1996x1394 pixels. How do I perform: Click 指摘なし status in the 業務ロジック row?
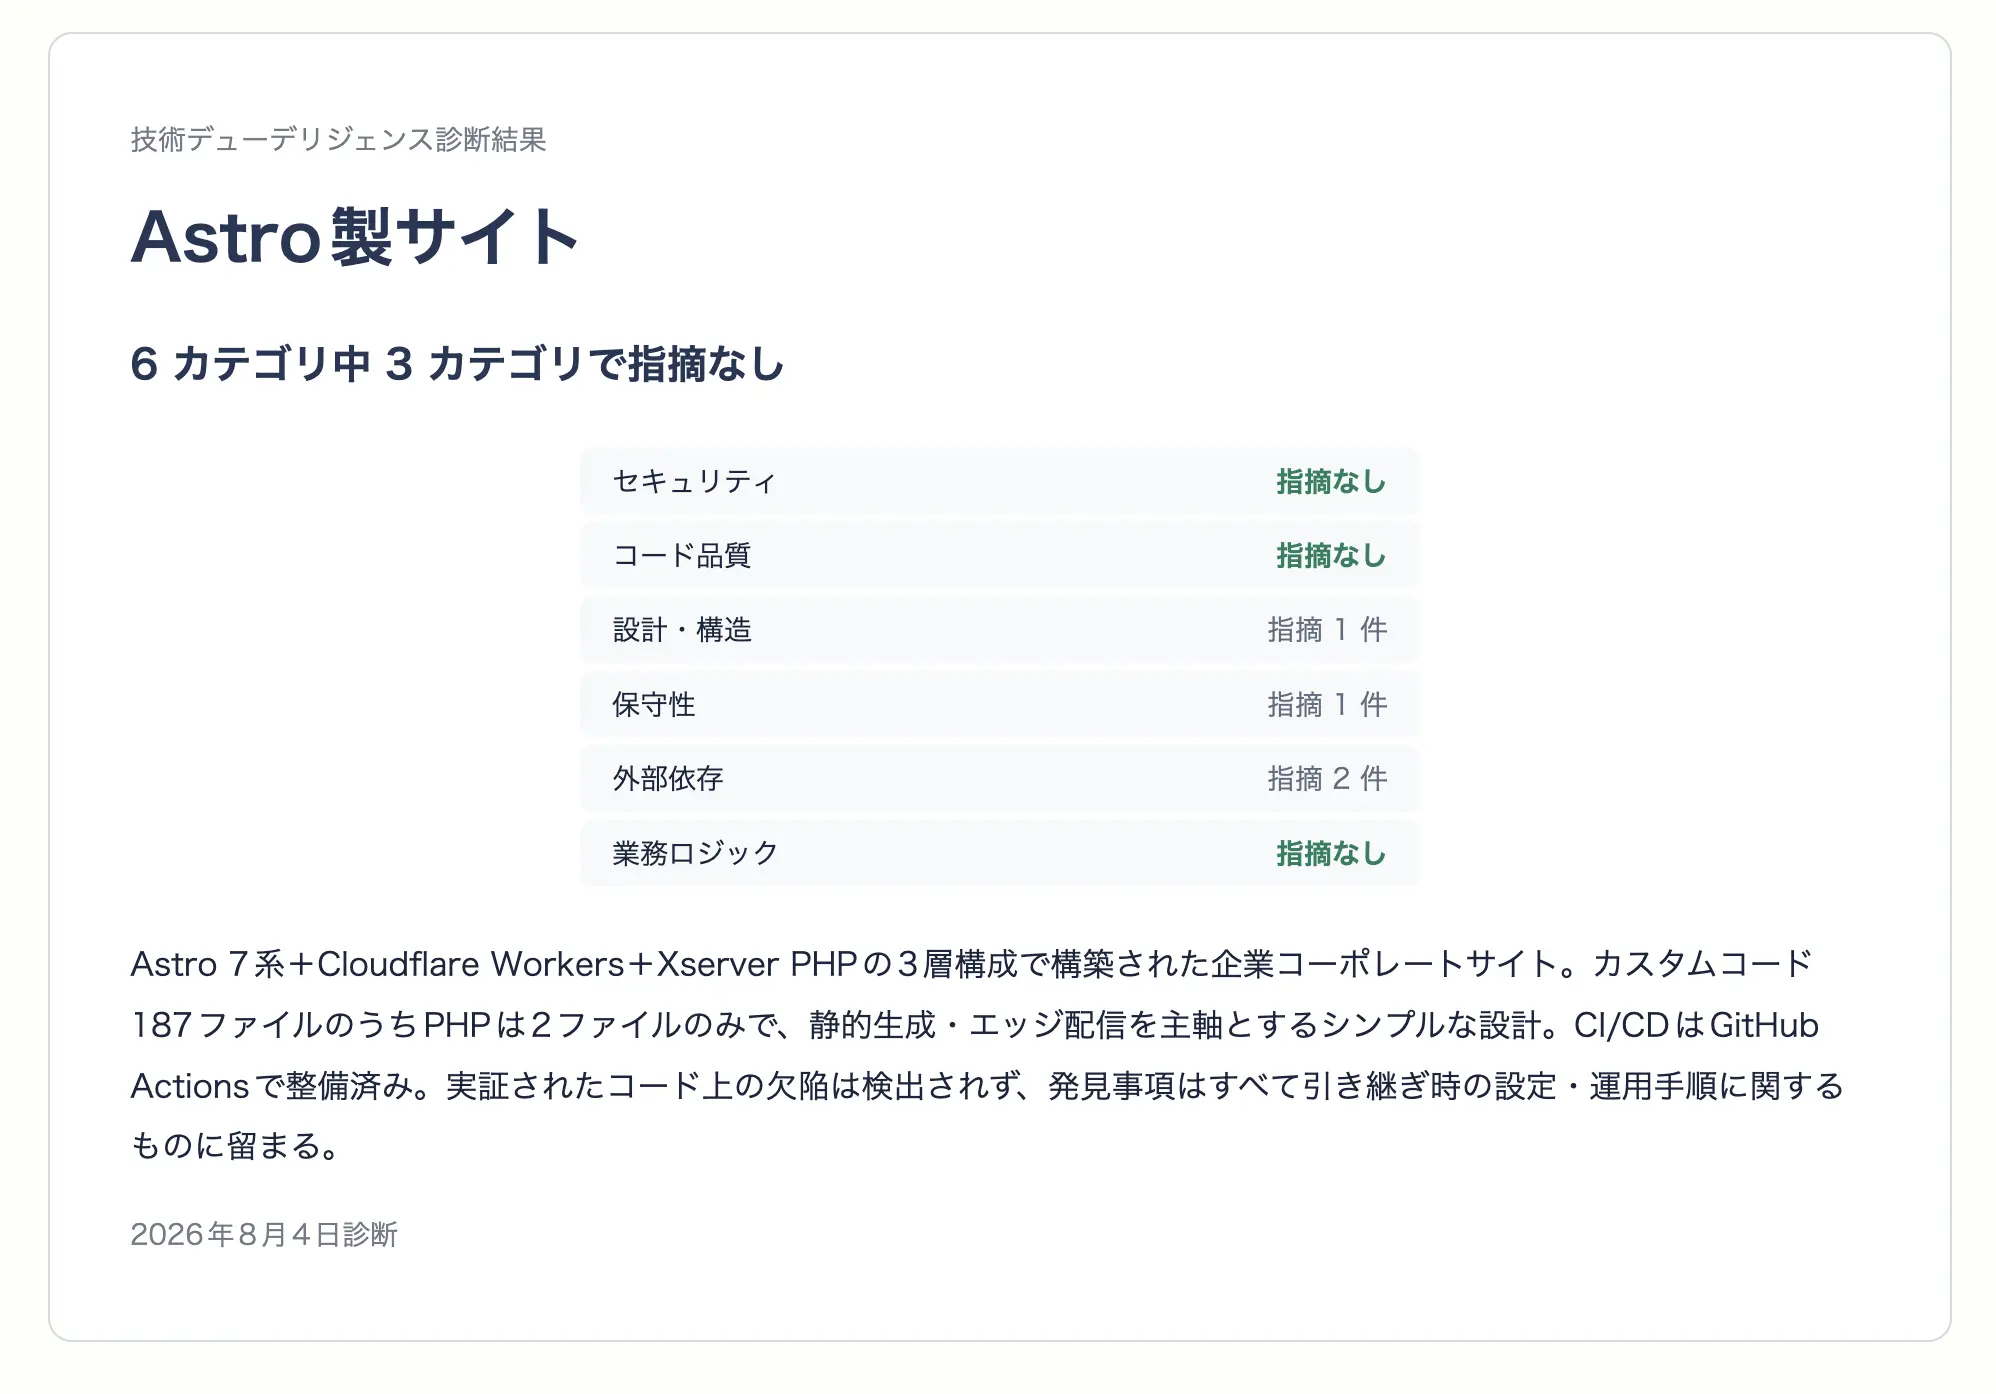click(1331, 853)
